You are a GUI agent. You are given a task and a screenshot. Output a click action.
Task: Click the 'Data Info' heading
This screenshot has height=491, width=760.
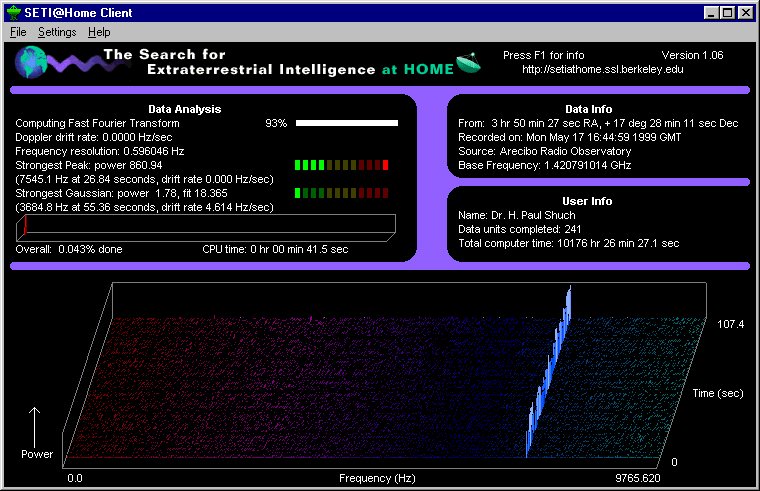588,110
